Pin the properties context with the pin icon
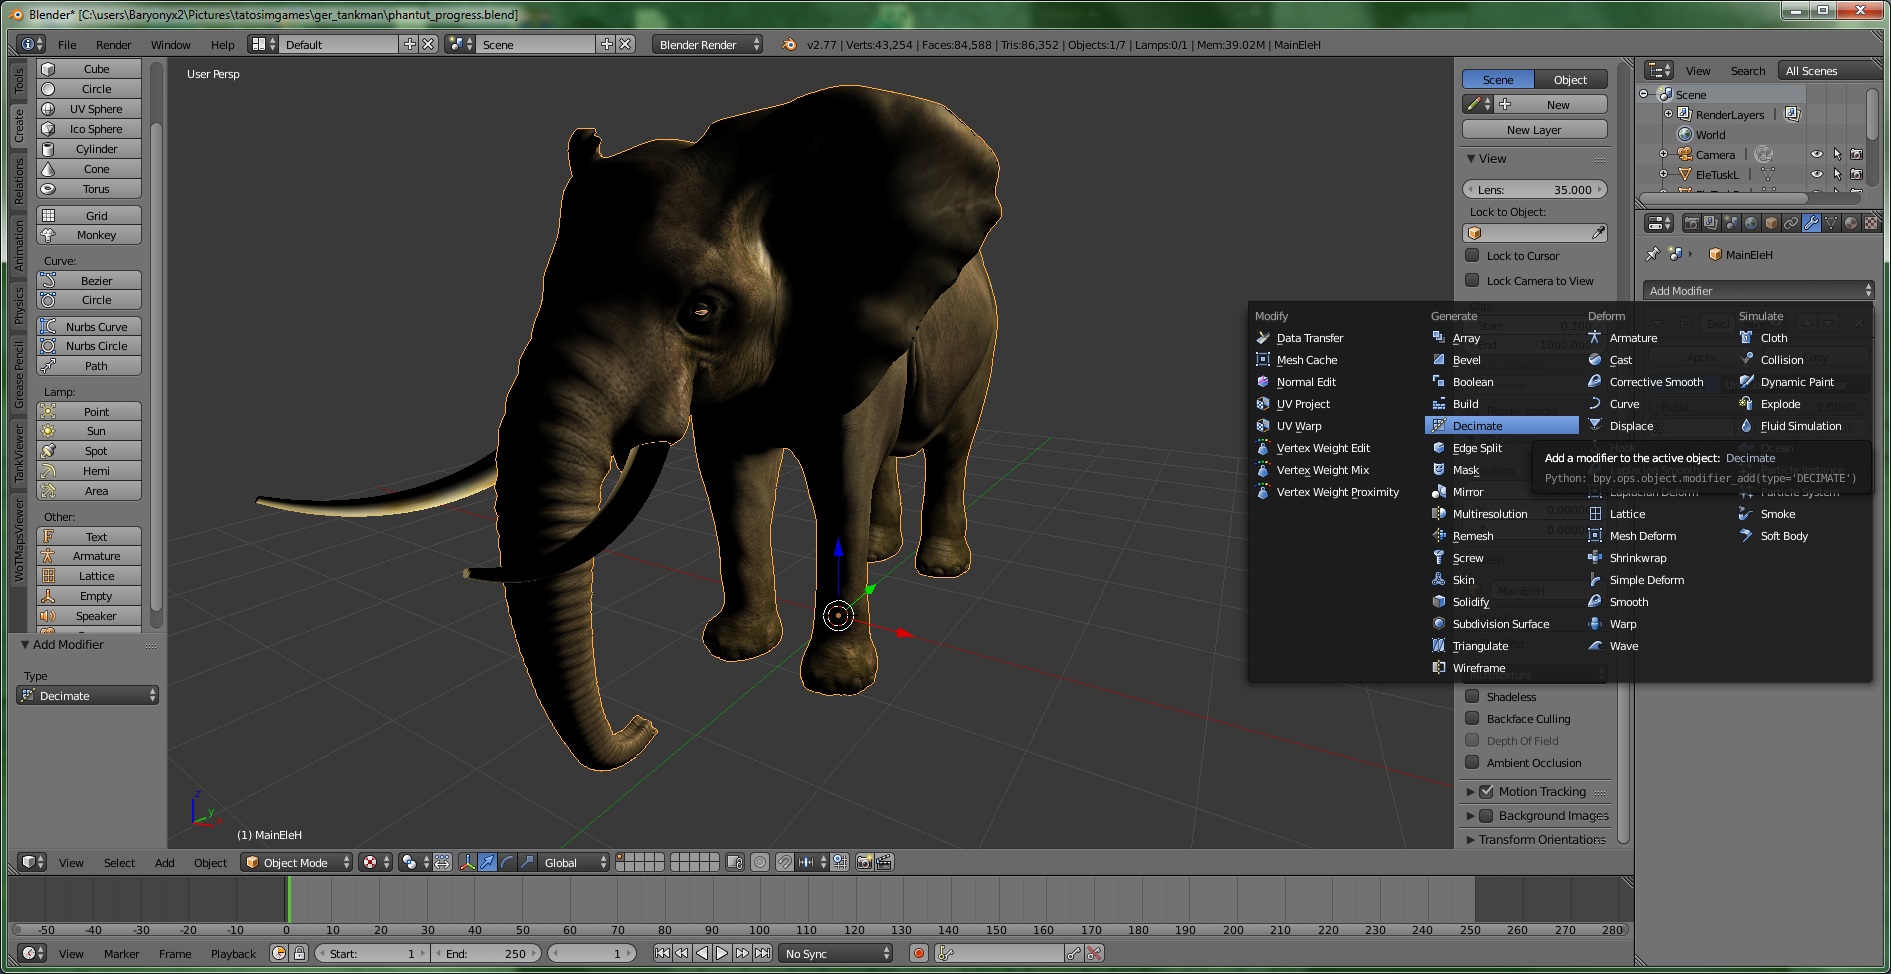The height and width of the screenshot is (974, 1891). (1652, 255)
